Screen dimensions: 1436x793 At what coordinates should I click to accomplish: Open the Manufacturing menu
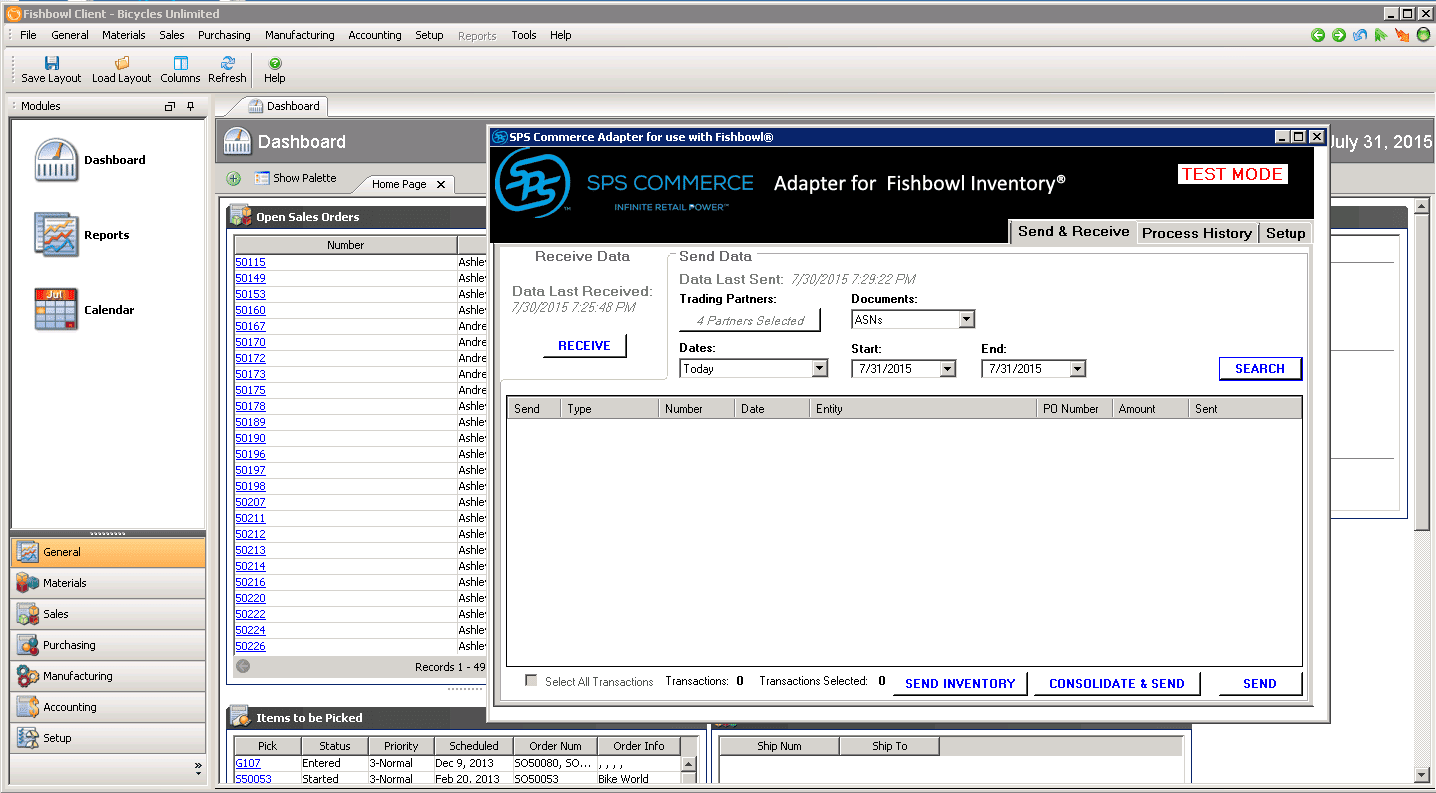[299, 35]
